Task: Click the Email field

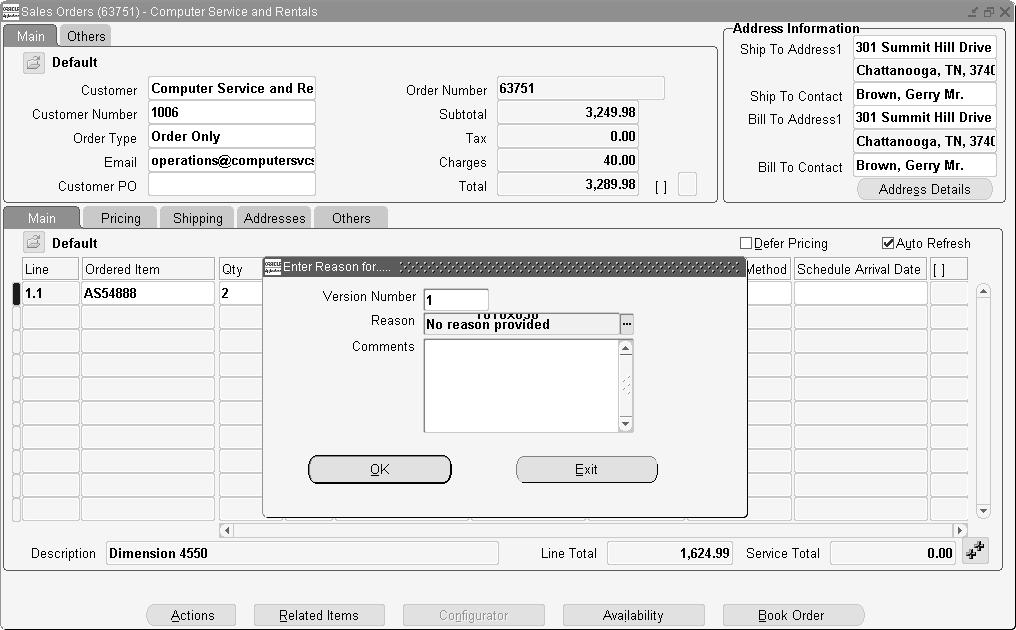Action: point(232,160)
